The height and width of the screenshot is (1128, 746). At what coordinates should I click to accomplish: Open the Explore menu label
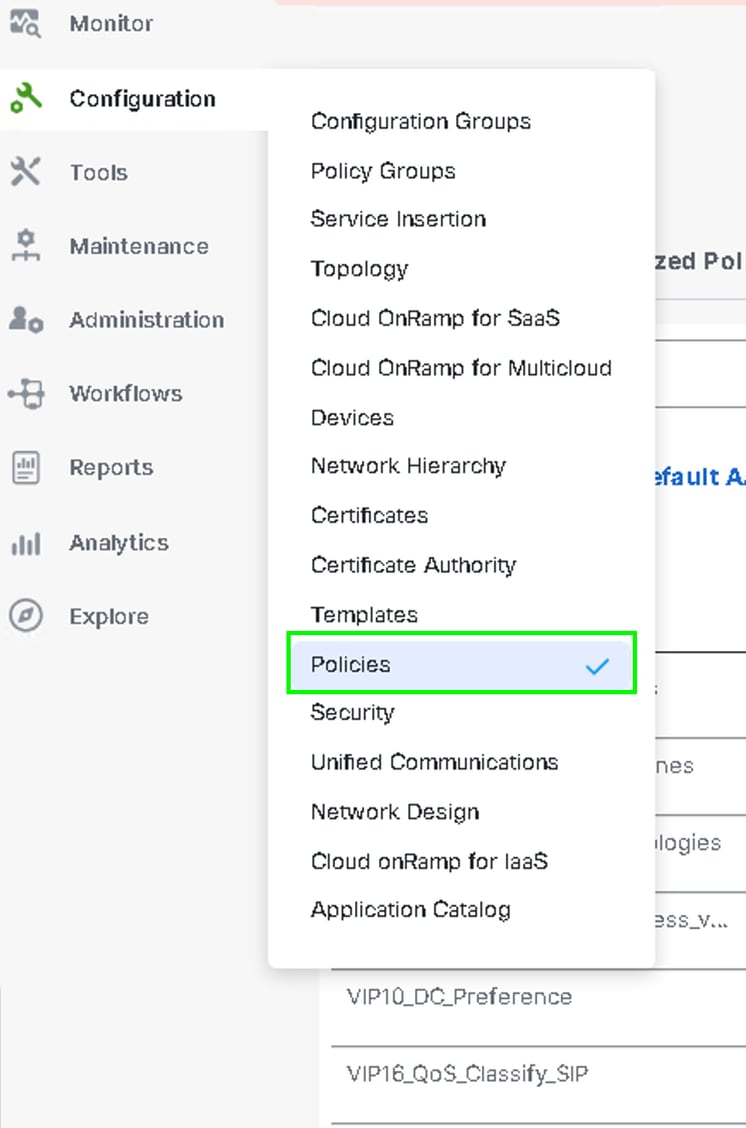(109, 617)
